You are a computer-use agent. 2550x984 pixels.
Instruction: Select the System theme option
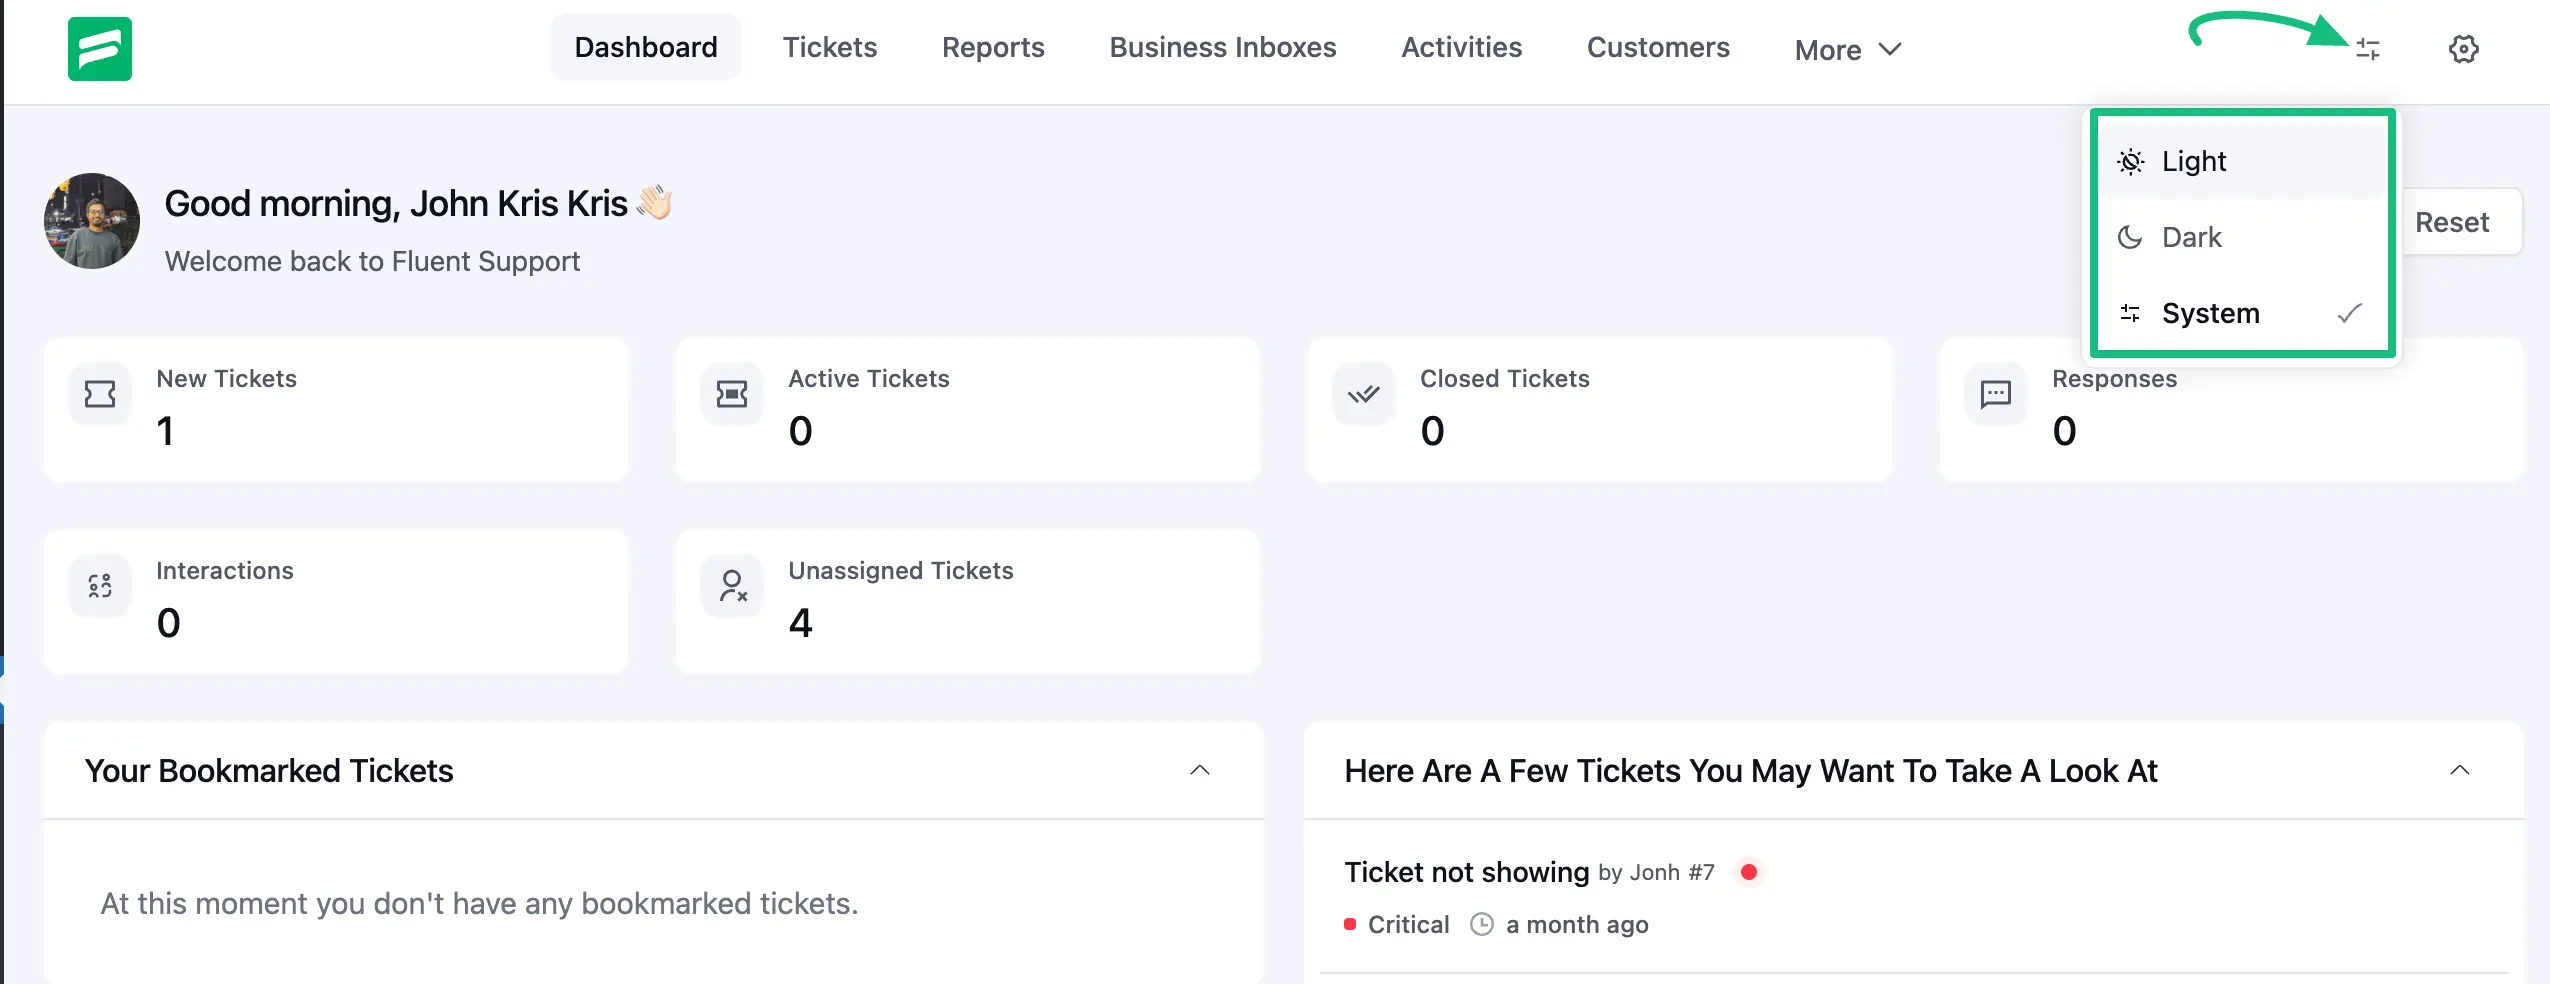coord(2210,313)
